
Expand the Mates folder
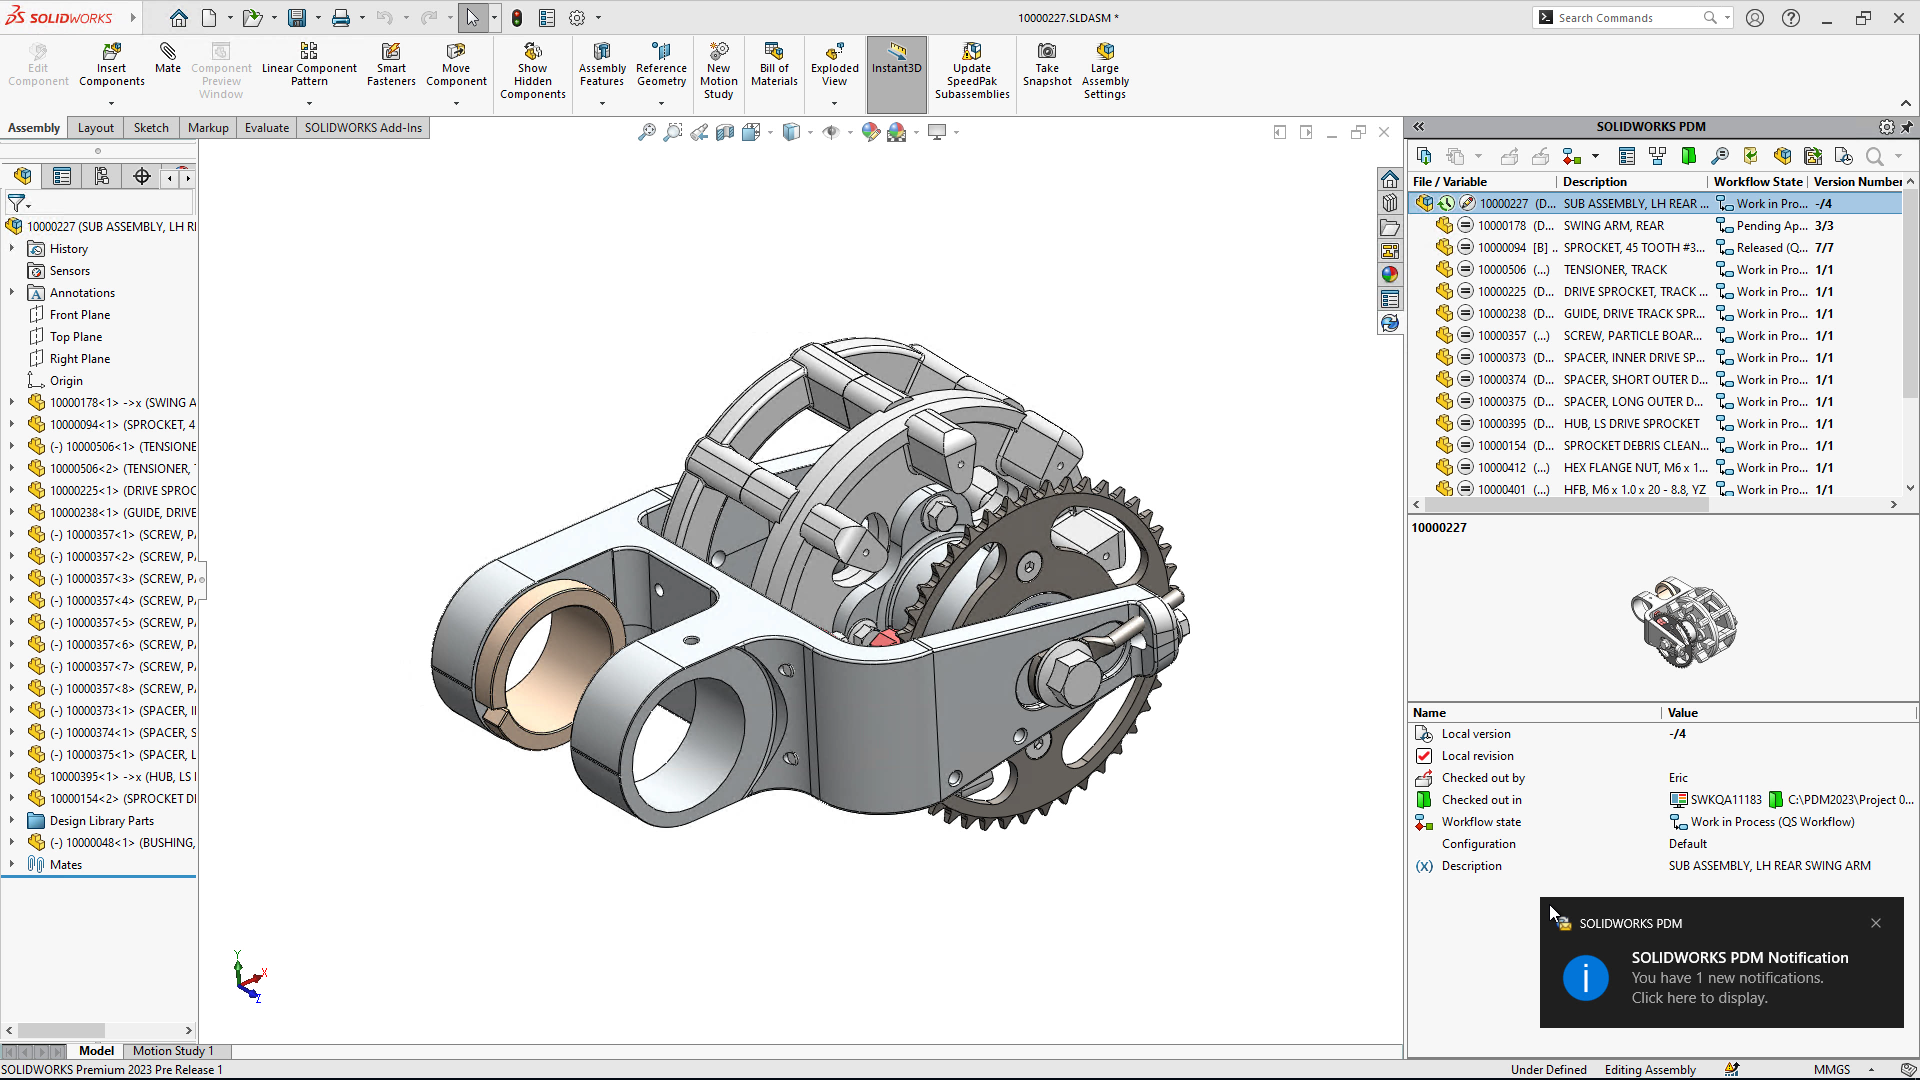[x=12, y=865]
